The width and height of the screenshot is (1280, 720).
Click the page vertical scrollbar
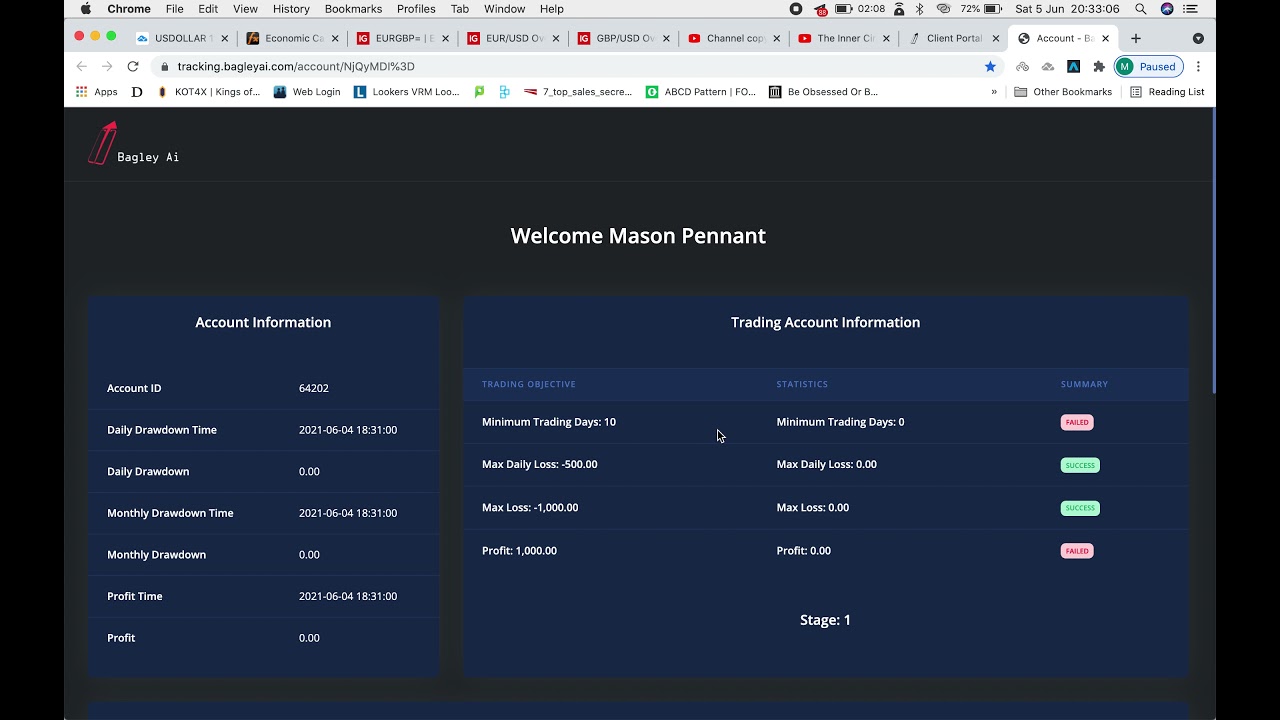coord(1213,250)
